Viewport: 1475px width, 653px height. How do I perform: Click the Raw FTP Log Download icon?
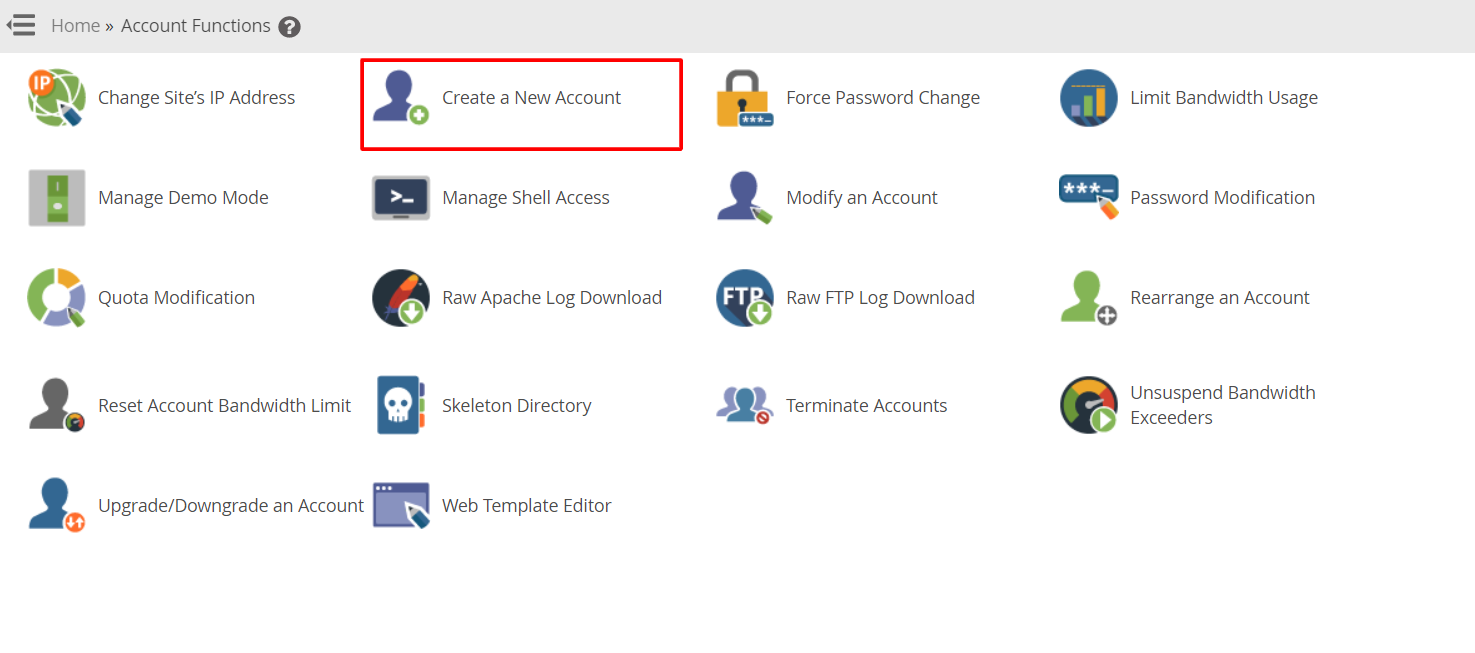(744, 298)
